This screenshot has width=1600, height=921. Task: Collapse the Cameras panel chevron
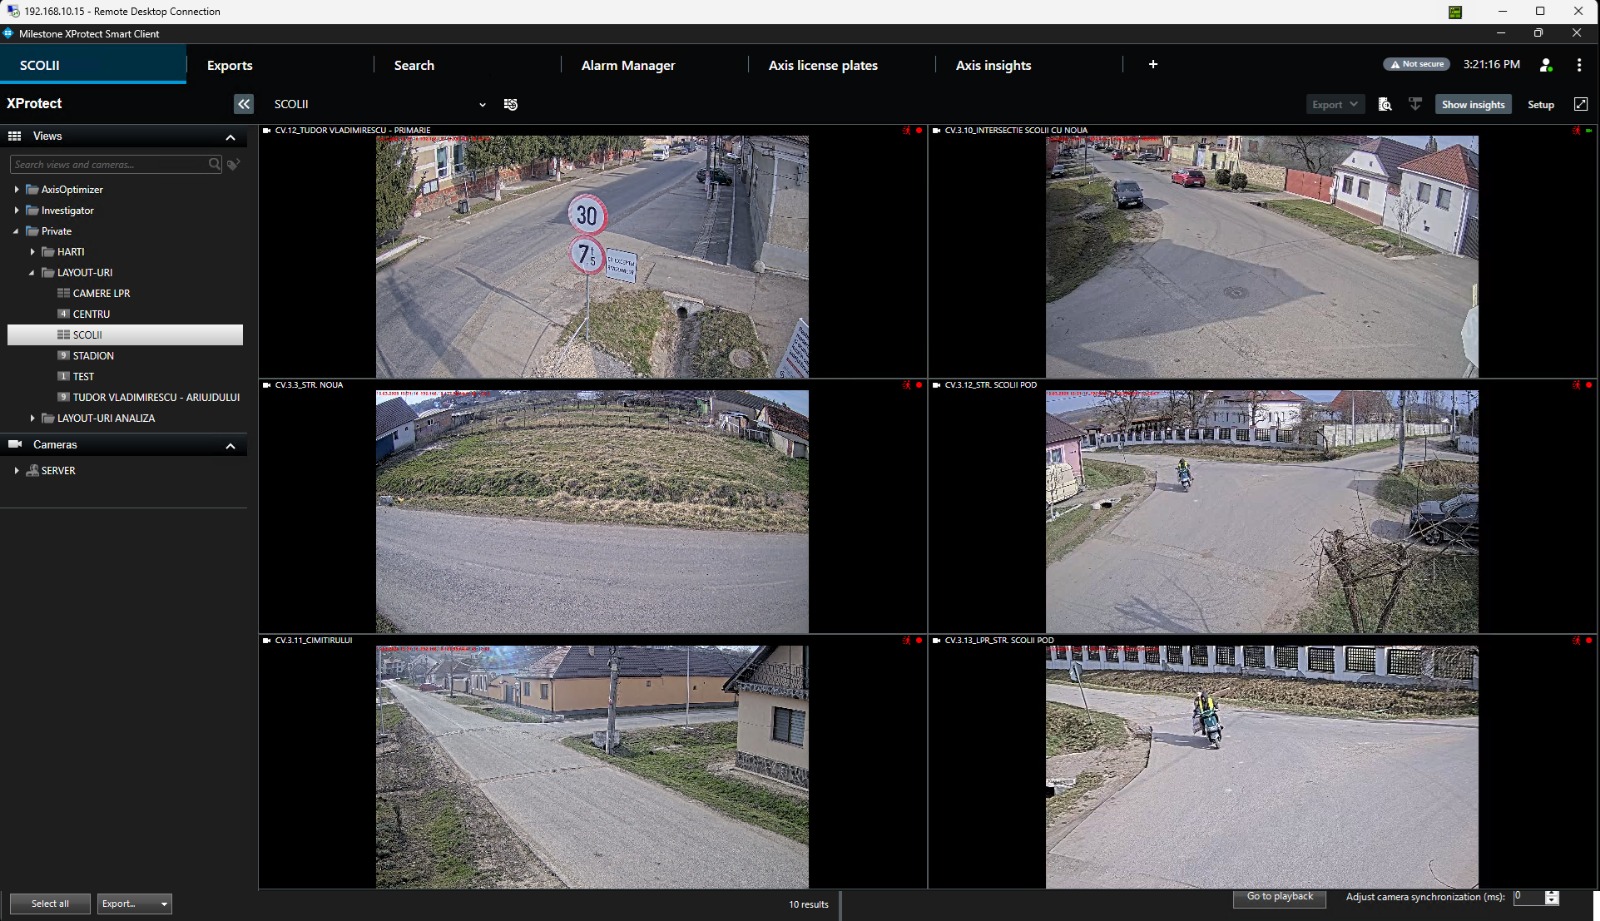230,446
